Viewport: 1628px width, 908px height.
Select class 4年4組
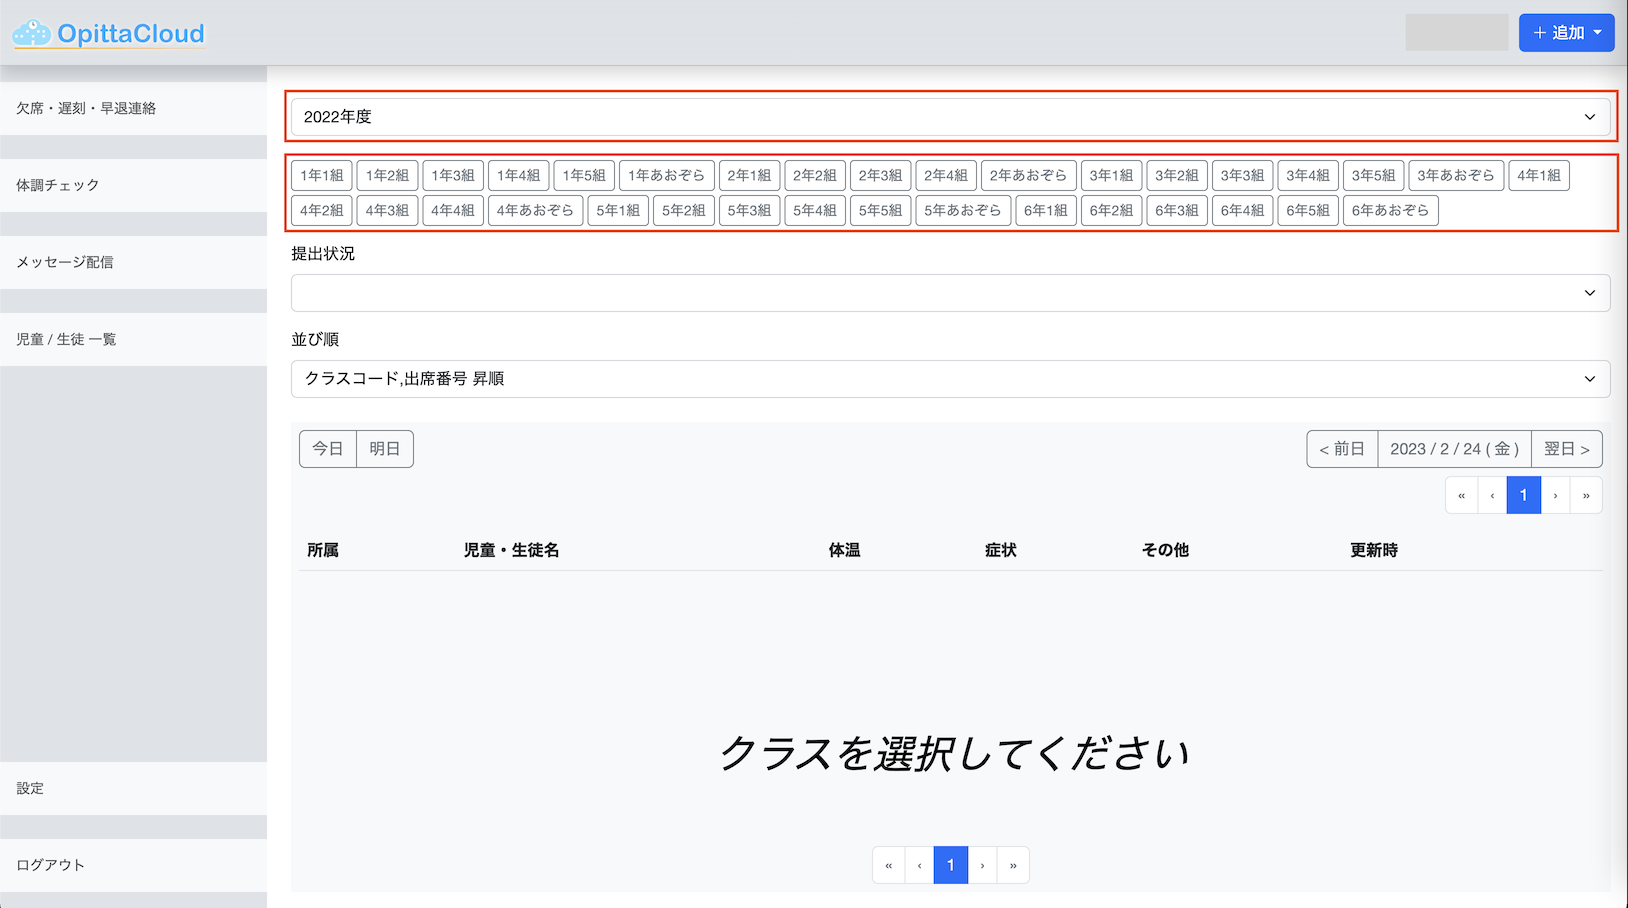tap(453, 211)
